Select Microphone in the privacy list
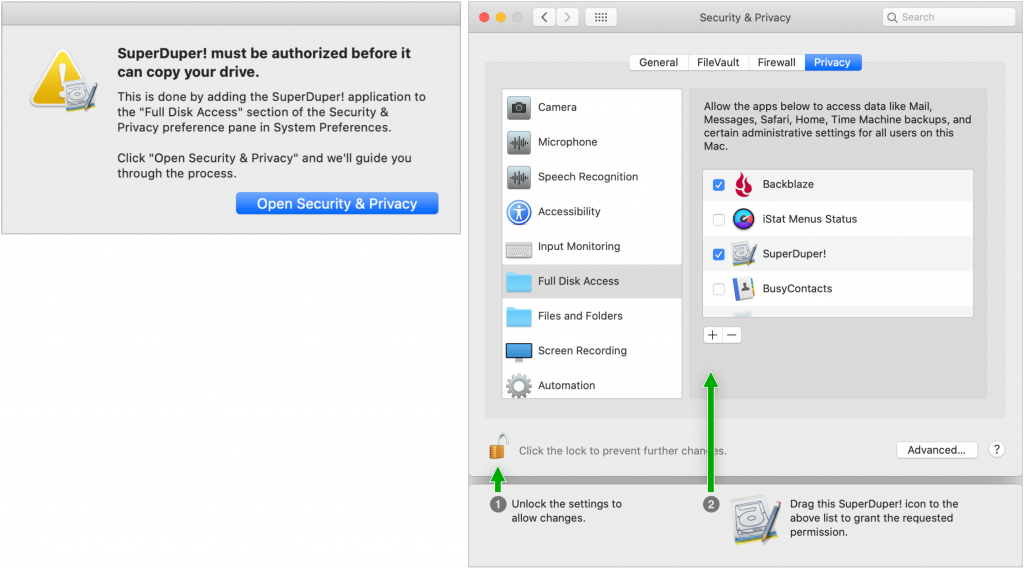The image size is (1024, 569). [592, 142]
